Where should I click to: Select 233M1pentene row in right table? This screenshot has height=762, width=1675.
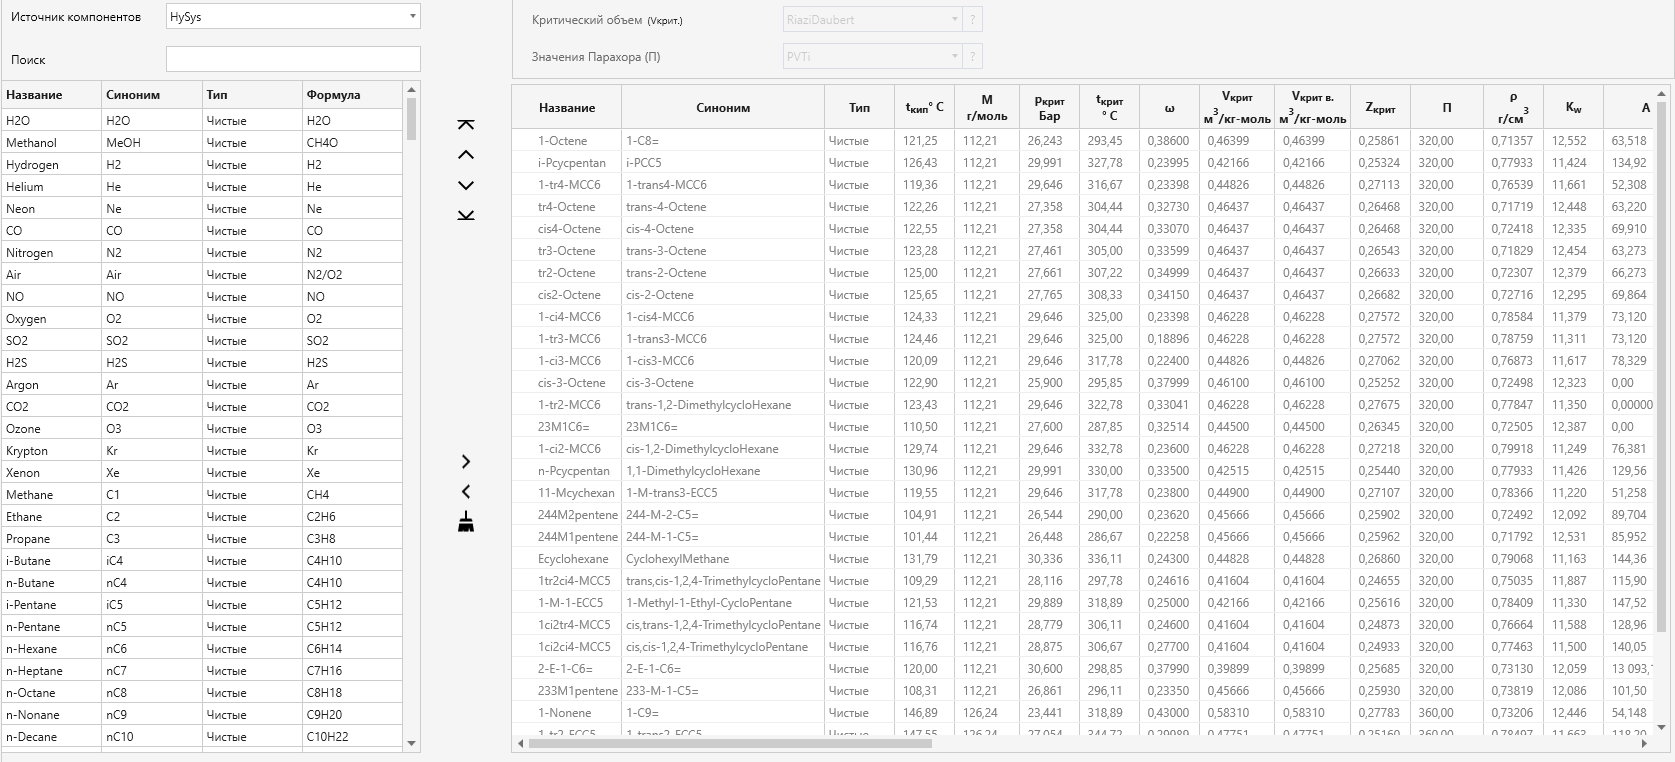1083,690
